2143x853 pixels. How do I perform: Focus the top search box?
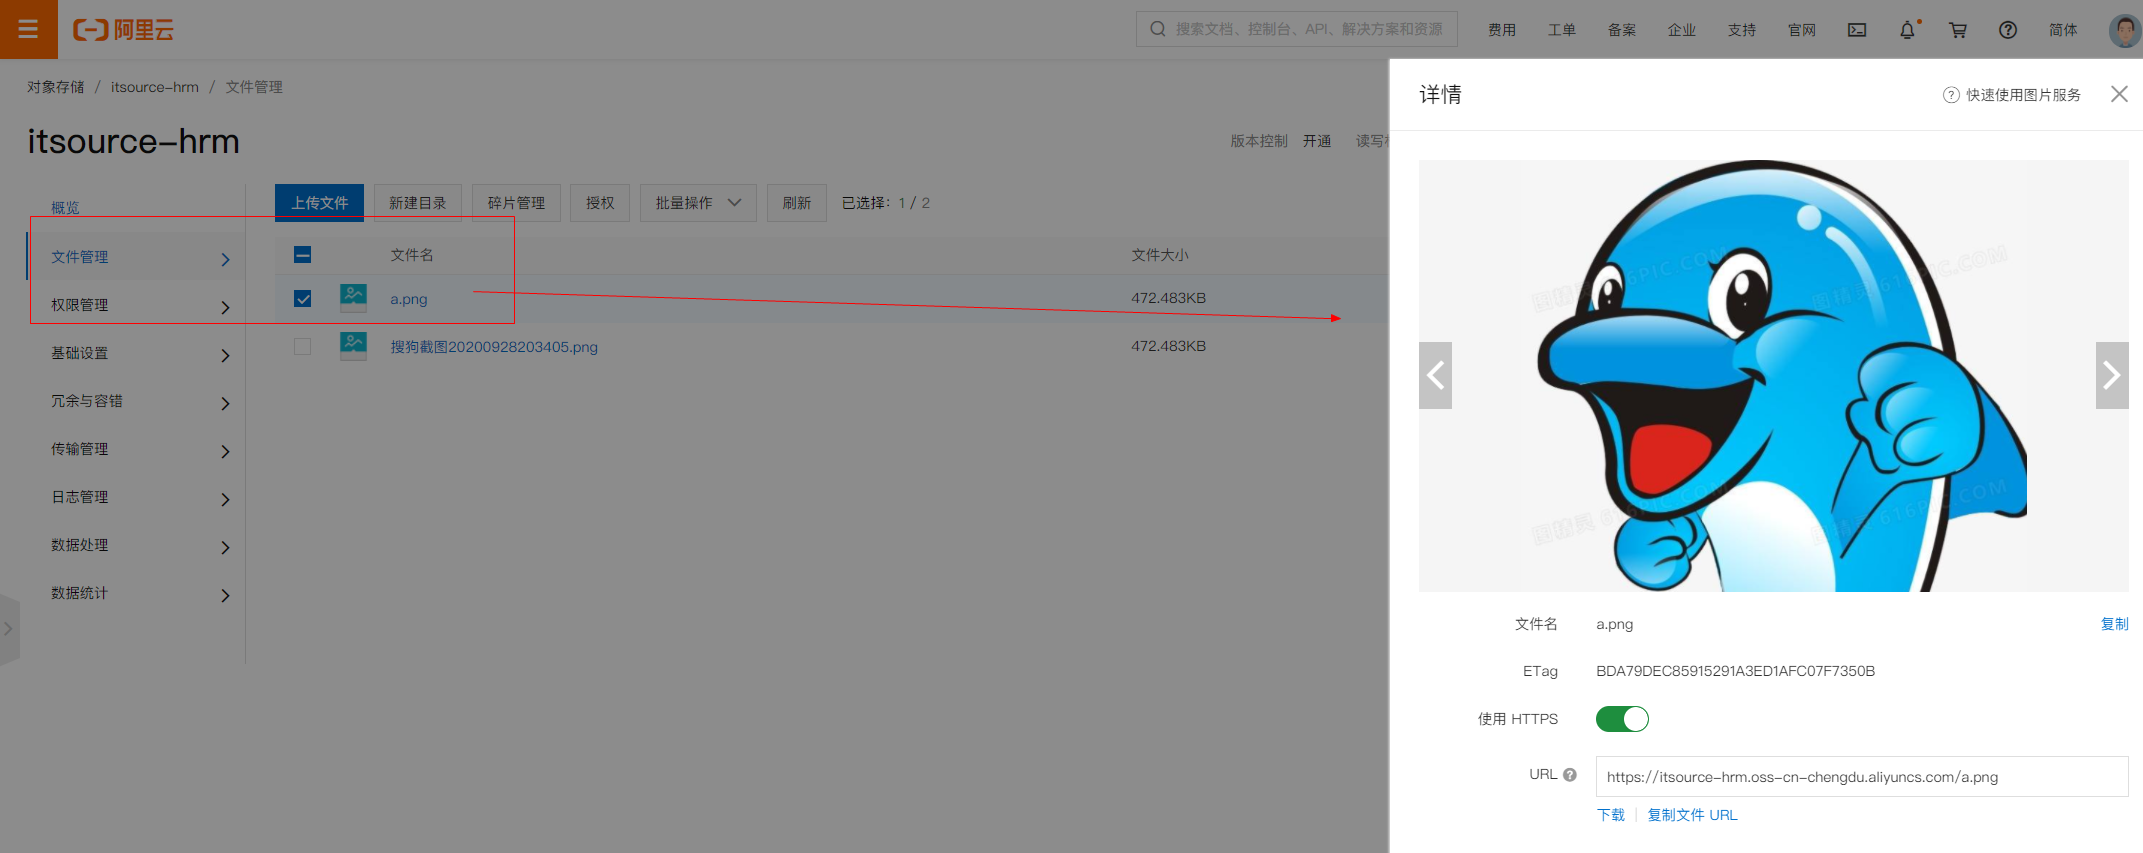(1296, 29)
